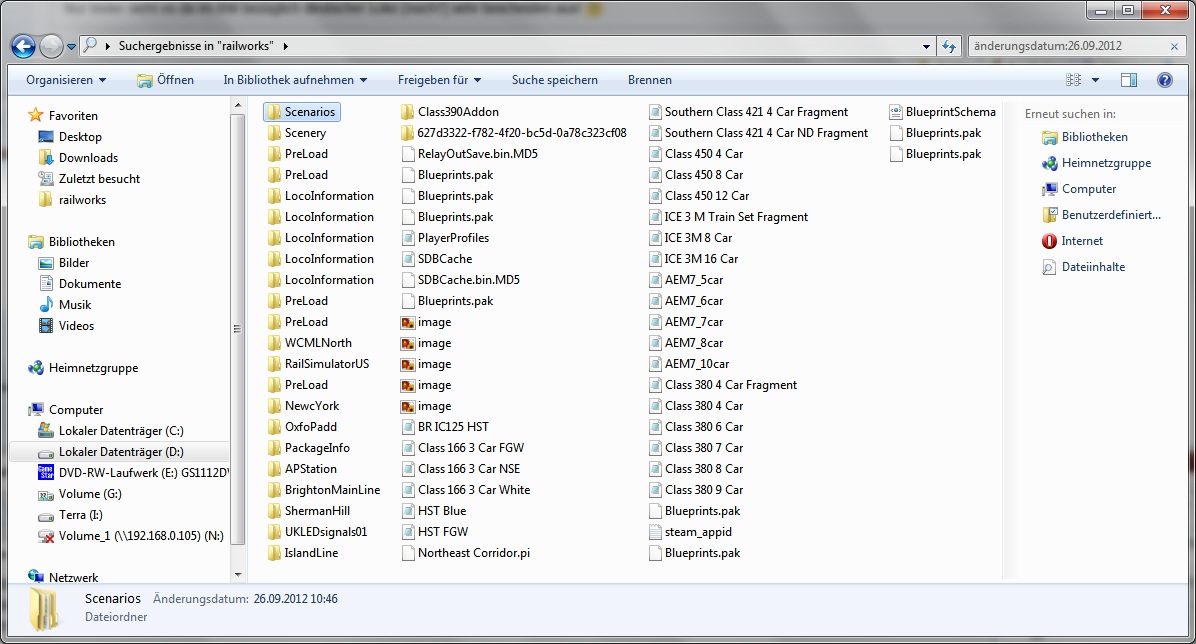Image resolution: width=1196 pixels, height=644 pixels.
Task: Open Freigeben für dropdown
Action: pos(439,80)
